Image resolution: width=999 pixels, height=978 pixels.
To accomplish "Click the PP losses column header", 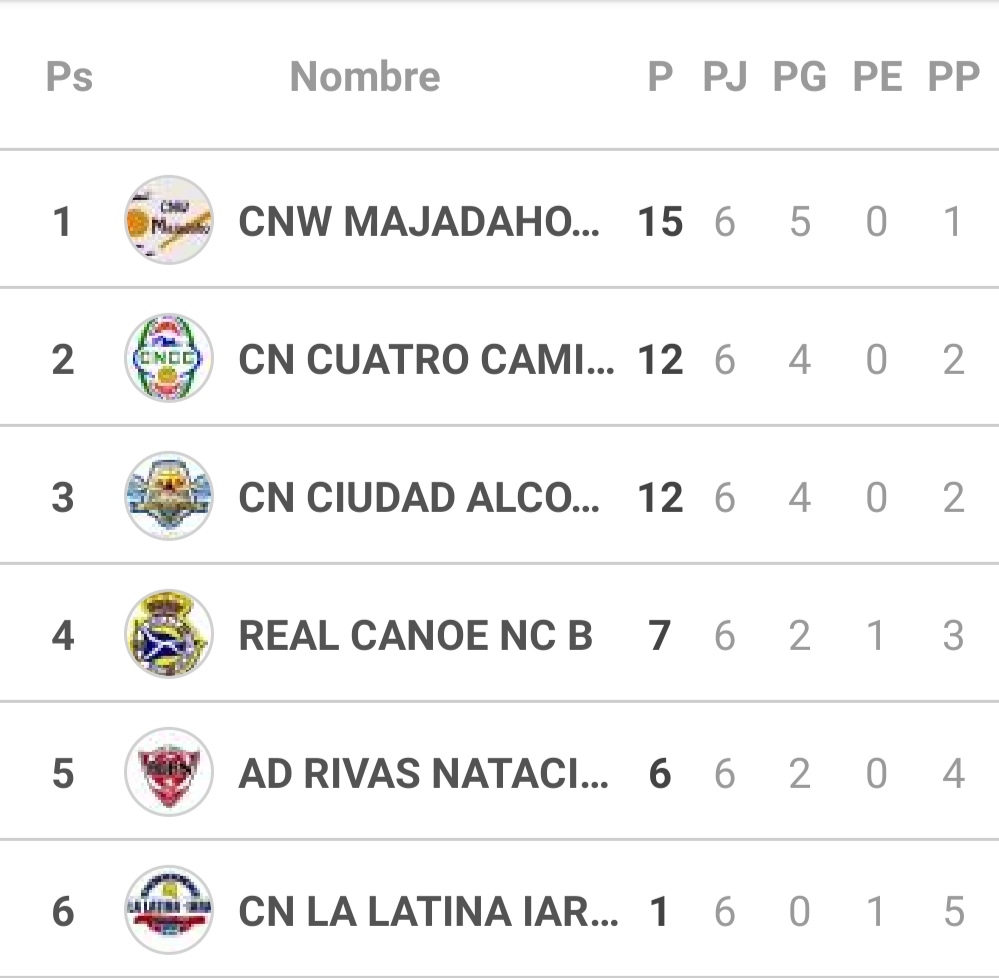I will (953, 76).
